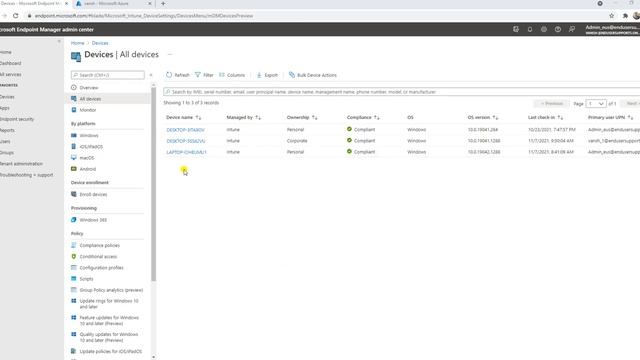Reload the page with browser reload button

tap(16, 16)
